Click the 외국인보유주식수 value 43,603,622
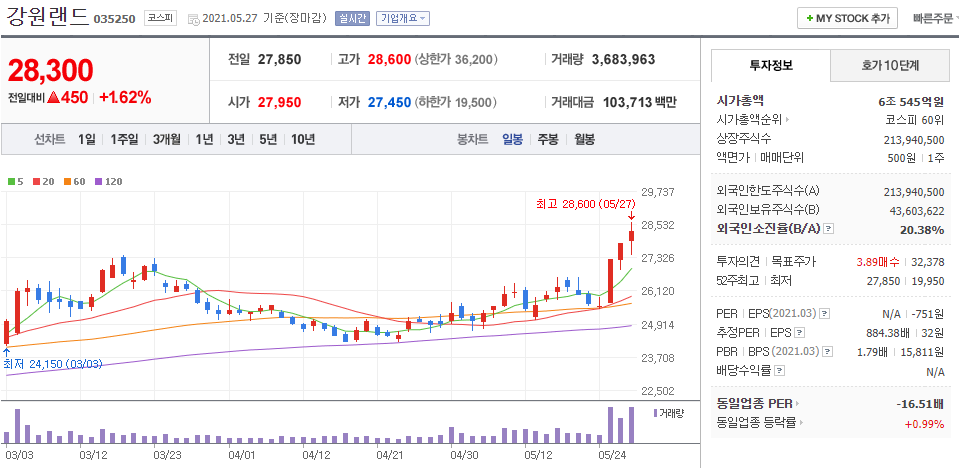The width and height of the screenshot is (959, 468). tap(917, 211)
